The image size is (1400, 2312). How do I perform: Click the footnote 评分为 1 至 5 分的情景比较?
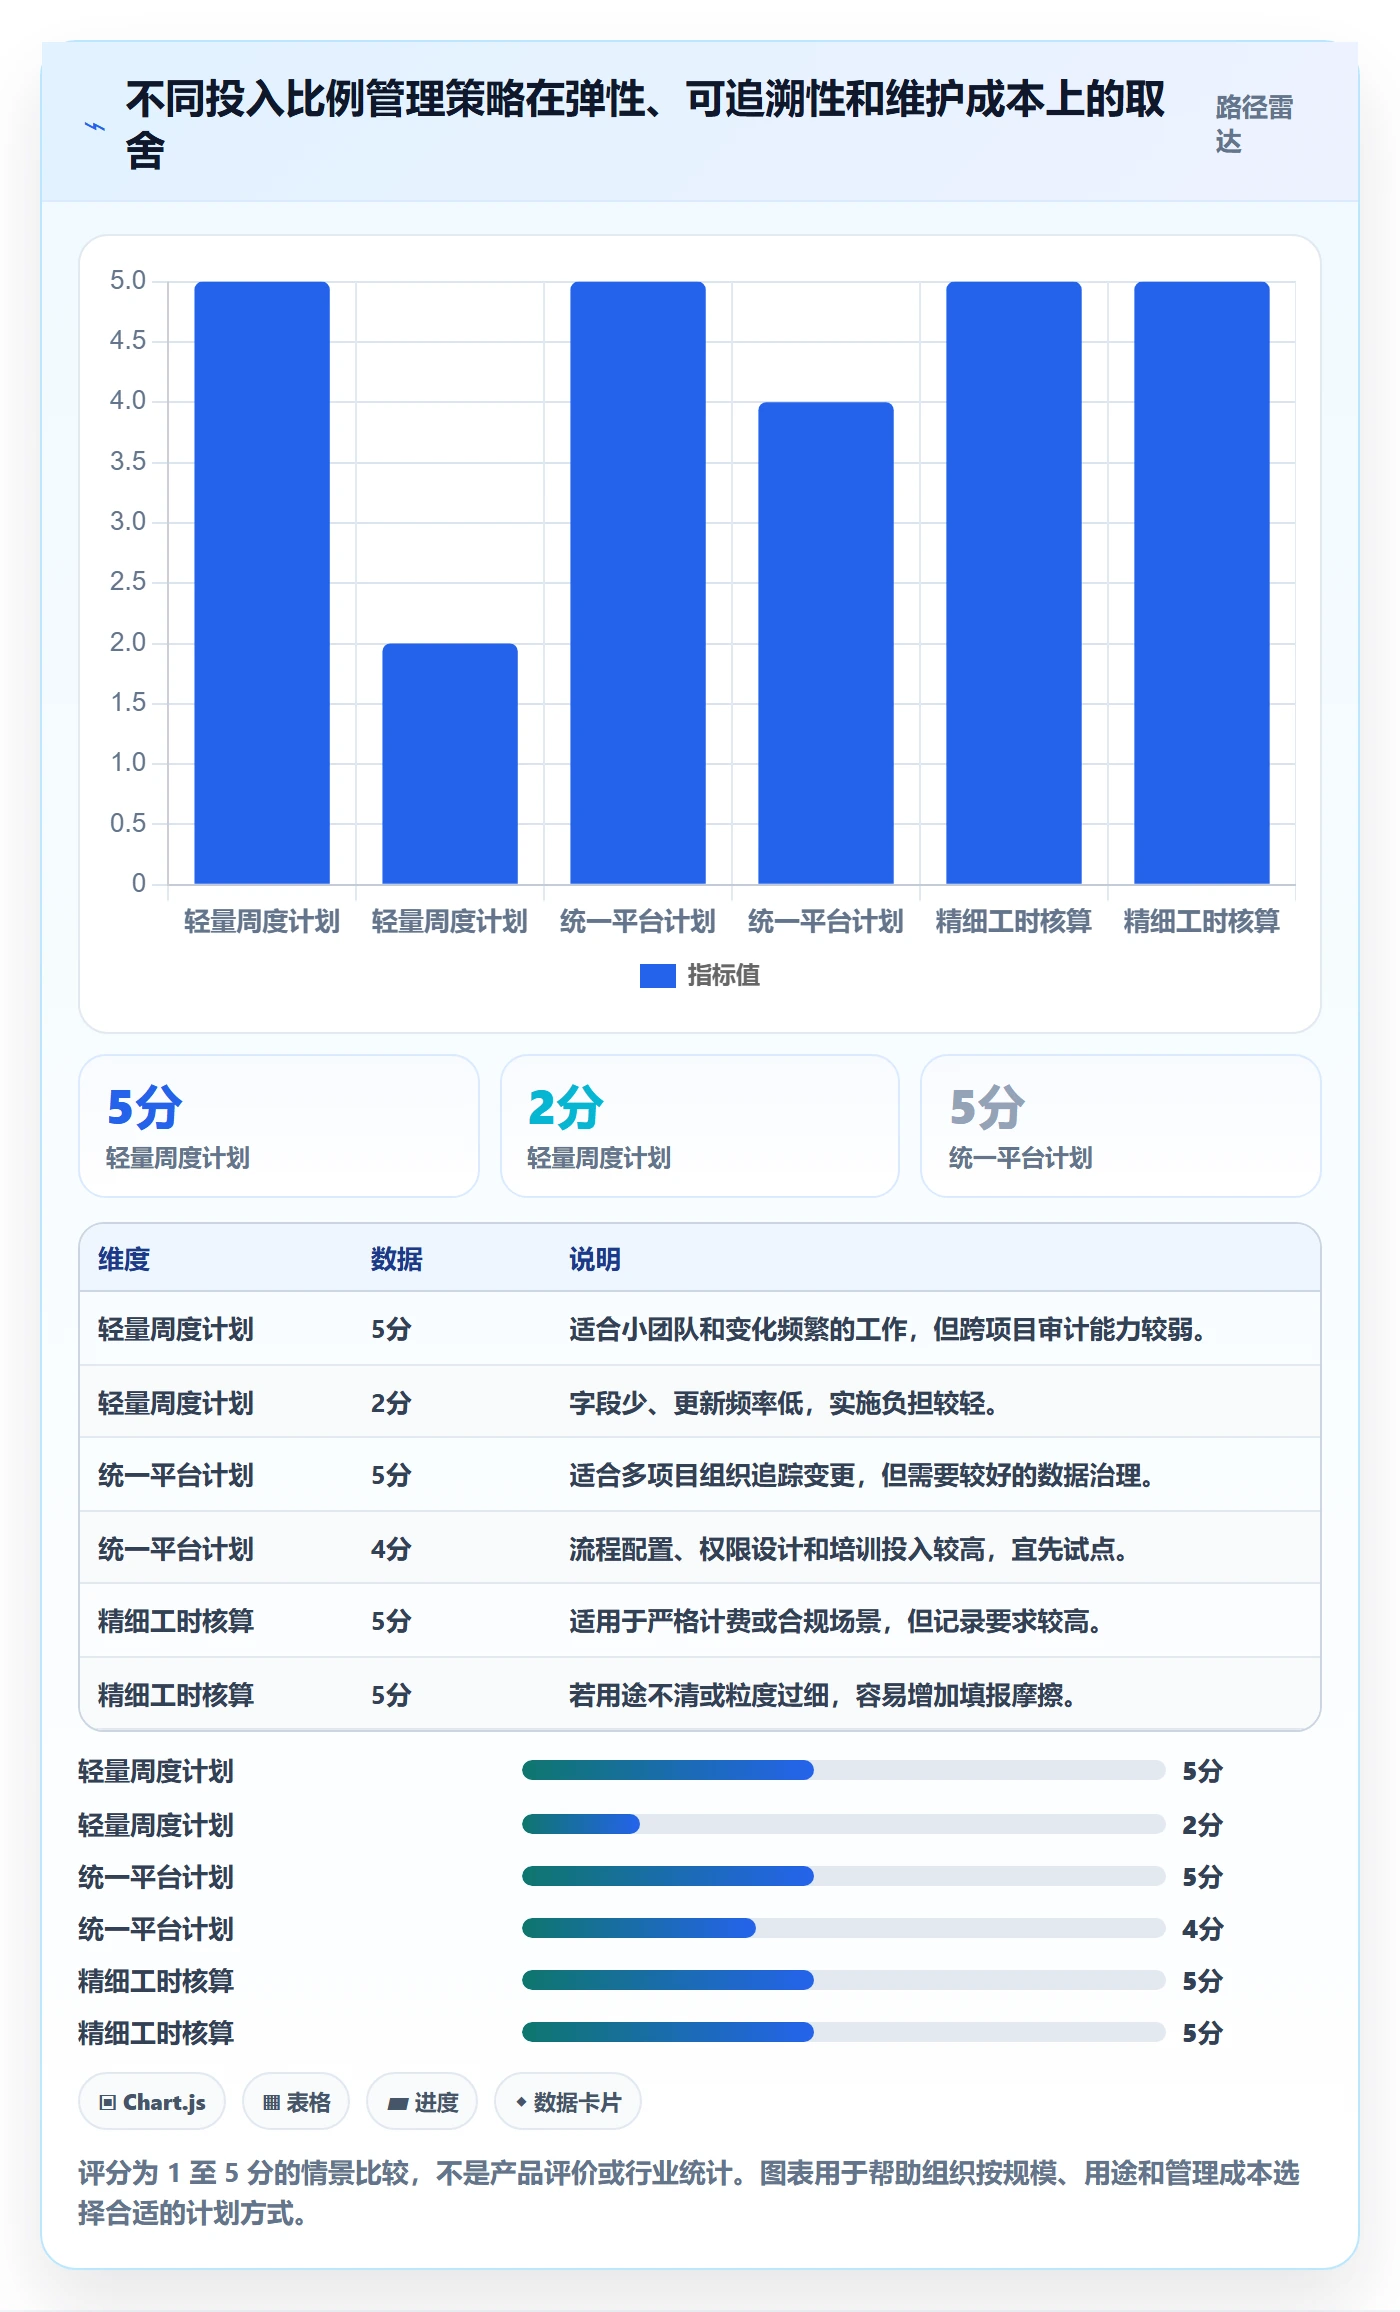tap(689, 2192)
